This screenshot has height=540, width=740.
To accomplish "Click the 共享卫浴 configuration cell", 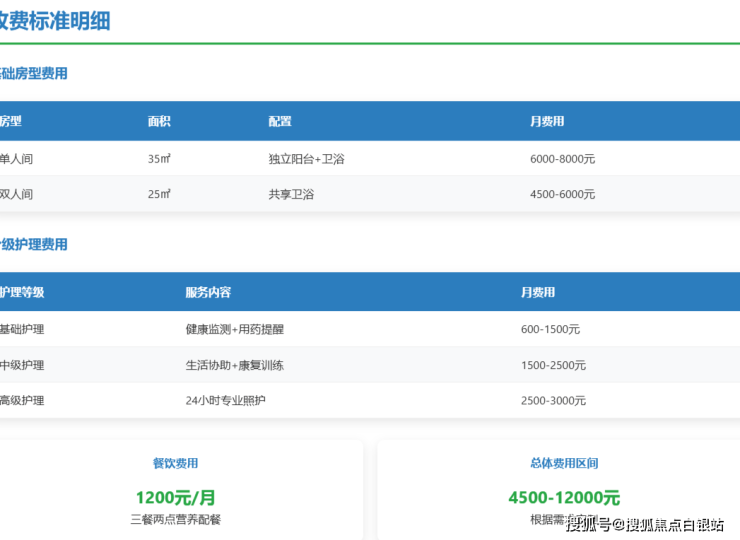I will tap(291, 194).
